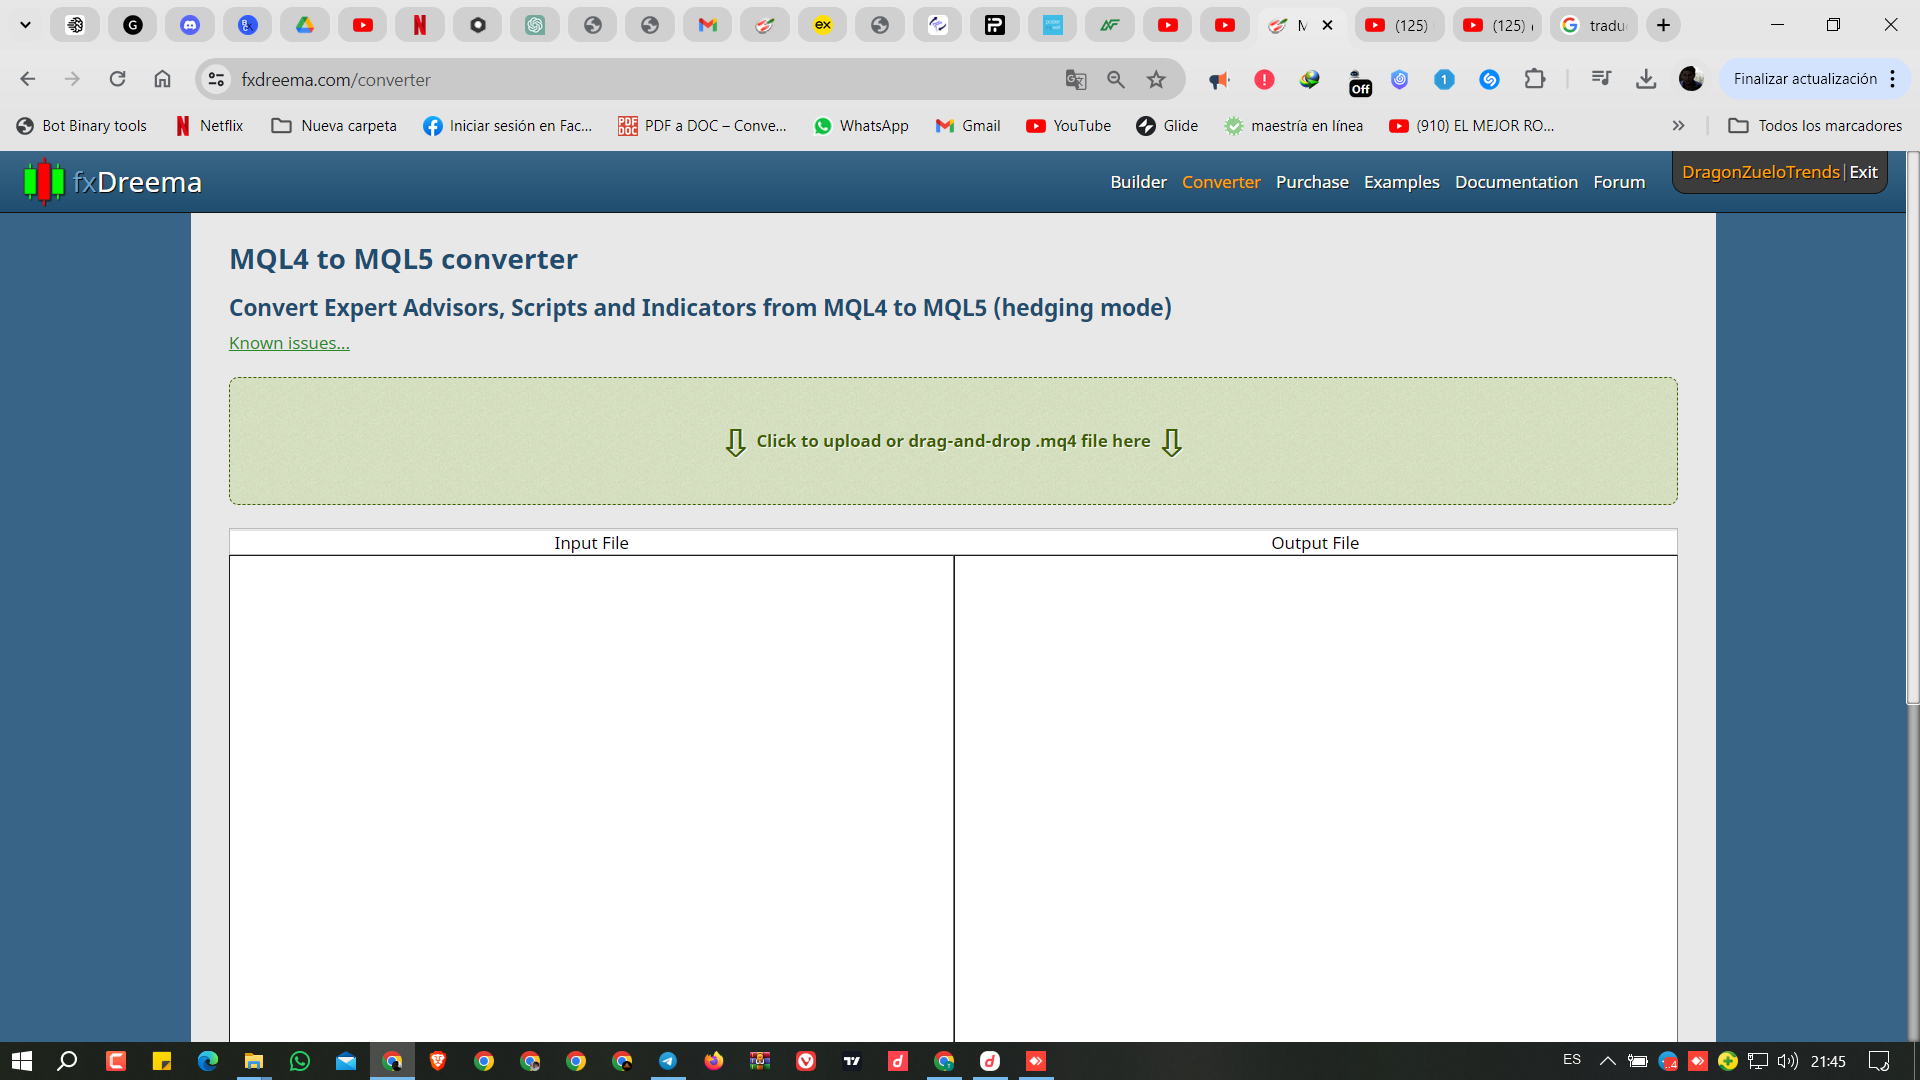Open the Netflix bookmark

pos(209,125)
